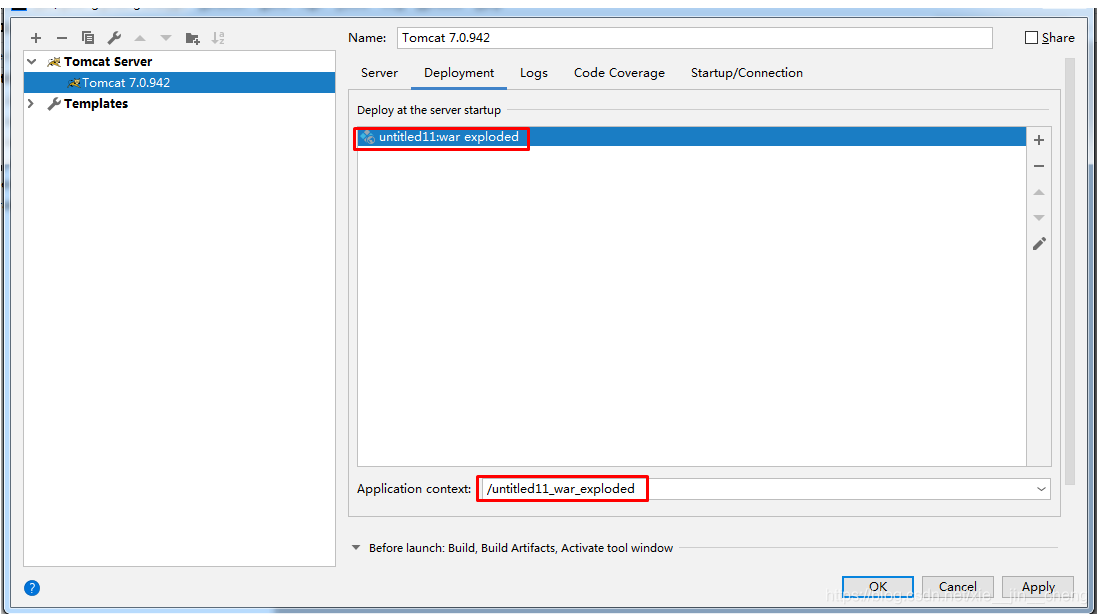Image resolution: width=1097 pixels, height=614 pixels.
Task: Copy the selected run configuration
Action: tap(87, 38)
